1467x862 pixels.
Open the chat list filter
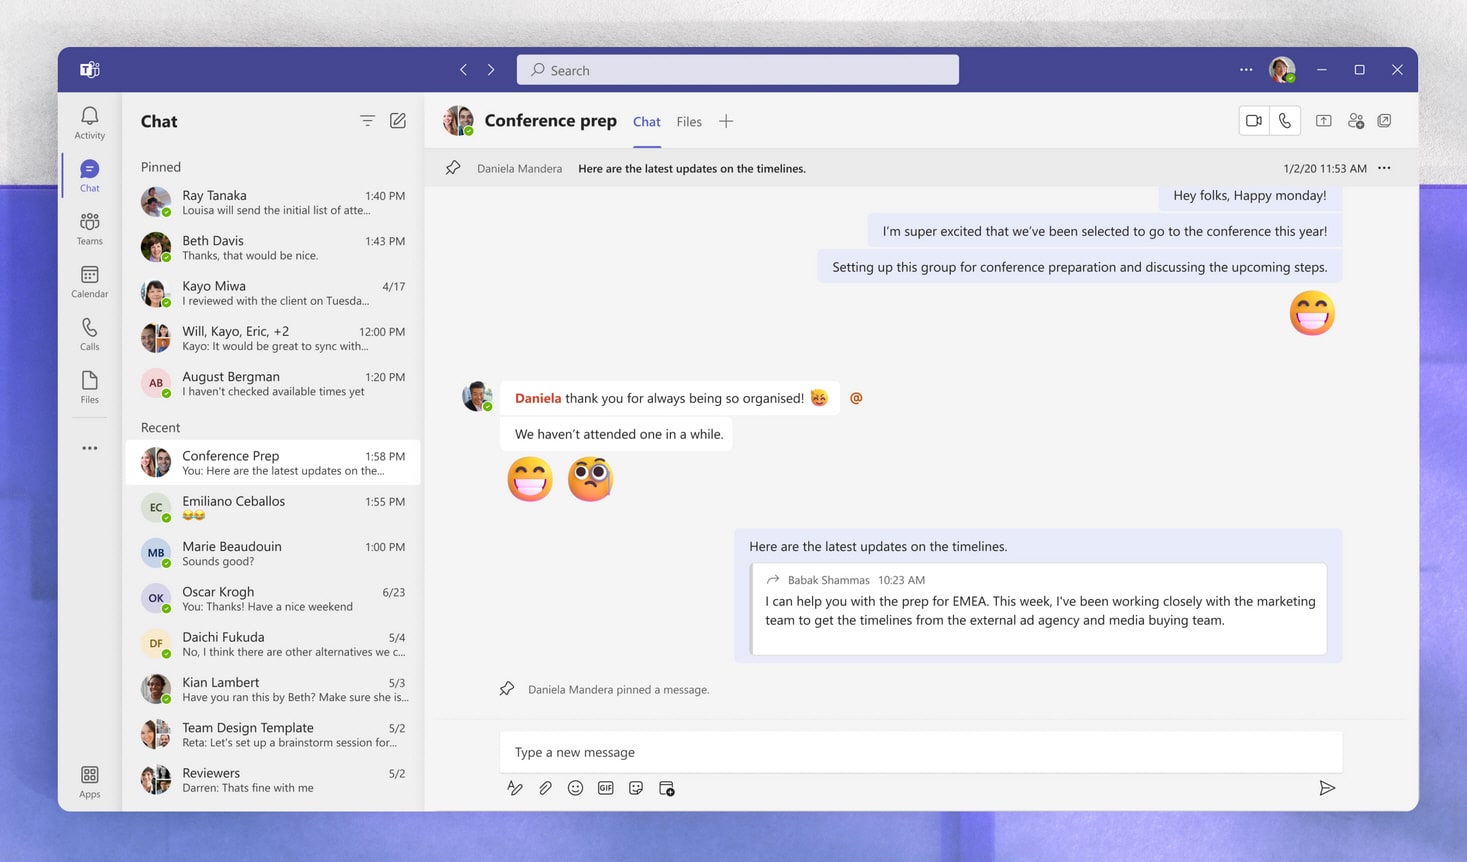tap(367, 121)
